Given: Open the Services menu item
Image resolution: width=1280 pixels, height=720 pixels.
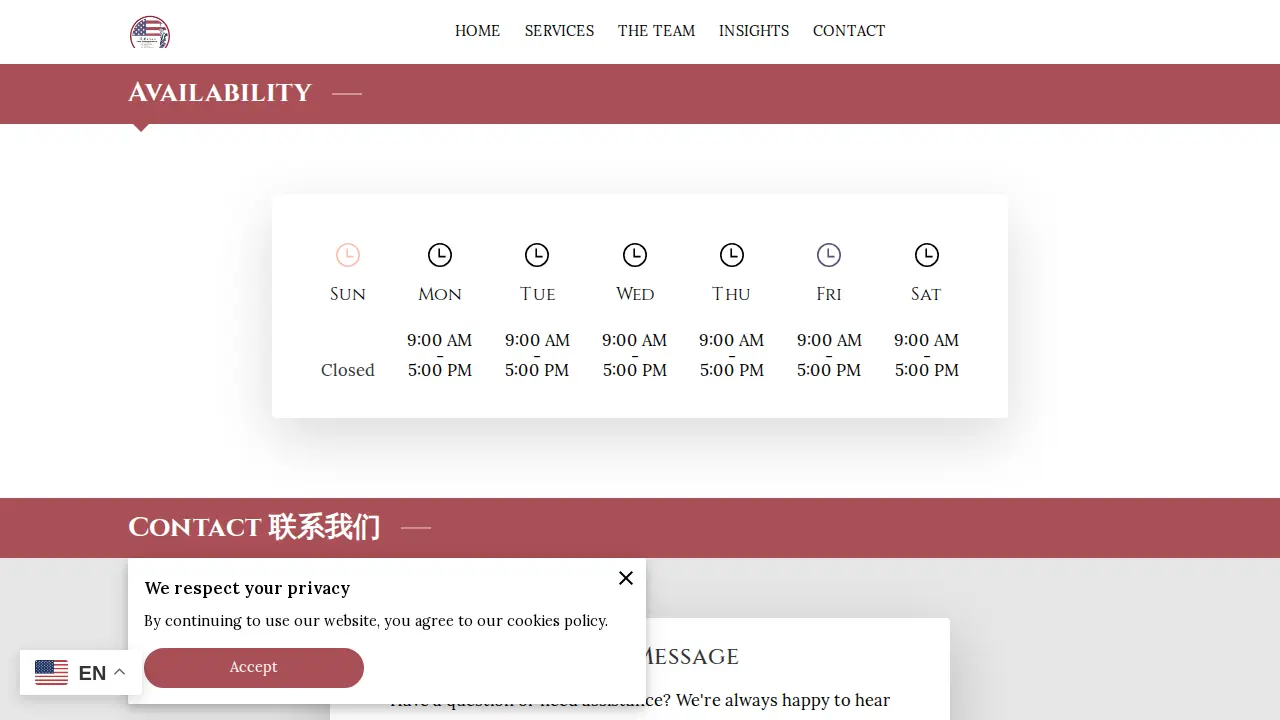Looking at the screenshot, I should pyautogui.click(x=559, y=31).
